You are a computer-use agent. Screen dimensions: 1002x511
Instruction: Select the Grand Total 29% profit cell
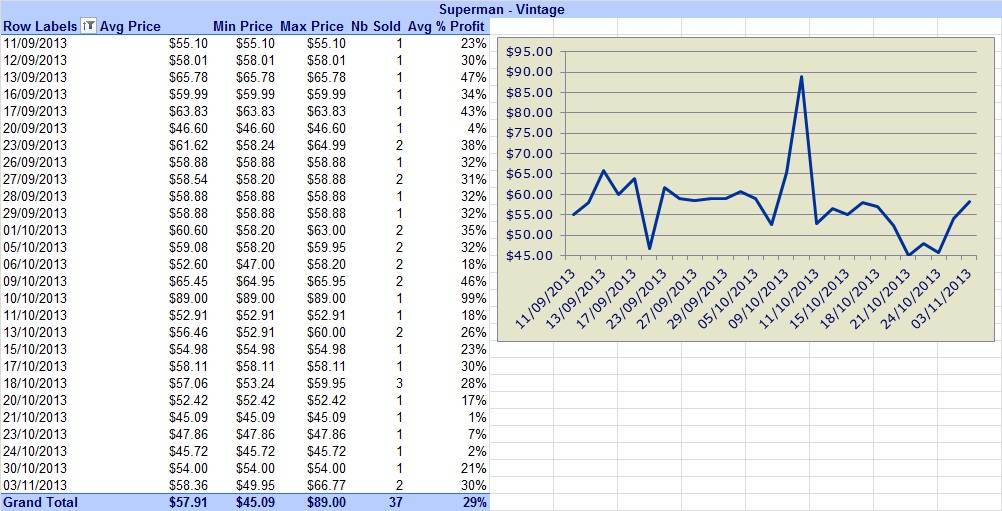click(x=475, y=503)
